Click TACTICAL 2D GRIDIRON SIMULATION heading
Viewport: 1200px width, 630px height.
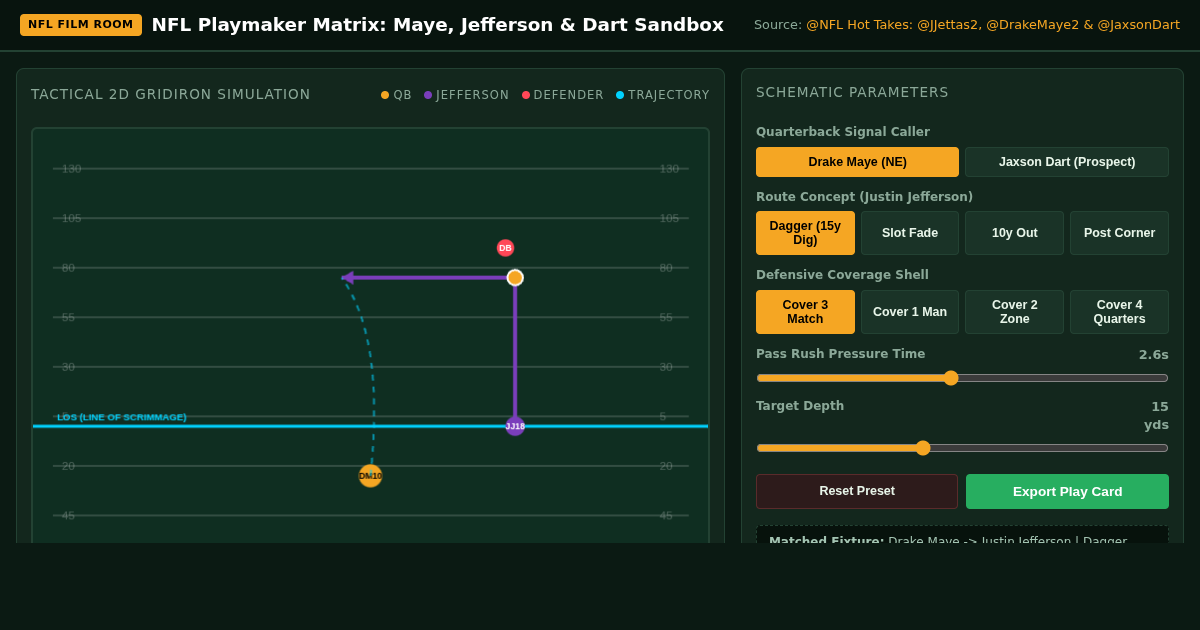(171, 94)
